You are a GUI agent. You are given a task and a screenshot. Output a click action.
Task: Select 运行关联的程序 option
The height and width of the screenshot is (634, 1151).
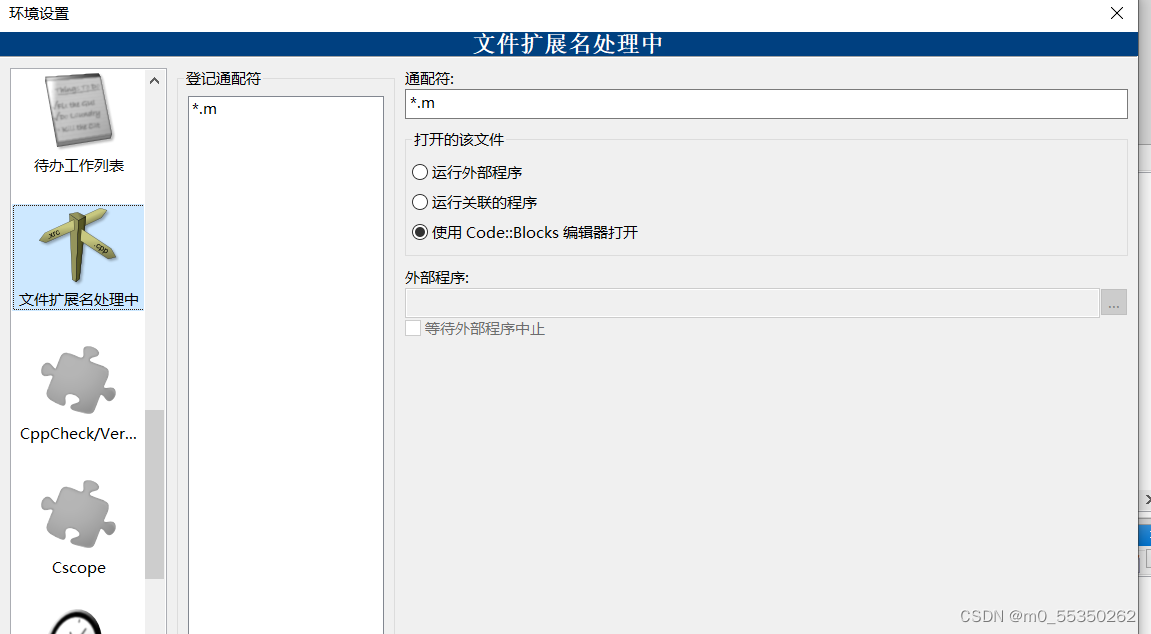(x=419, y=202)
